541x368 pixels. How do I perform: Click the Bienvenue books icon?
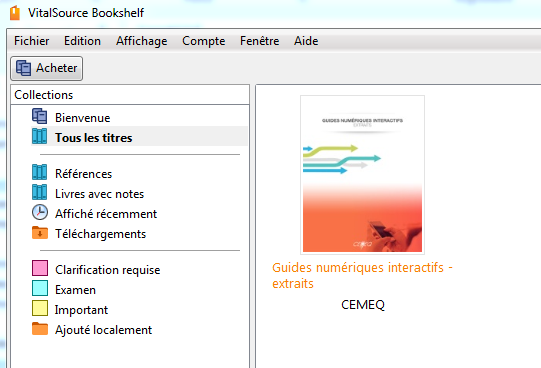click(40, 116)
